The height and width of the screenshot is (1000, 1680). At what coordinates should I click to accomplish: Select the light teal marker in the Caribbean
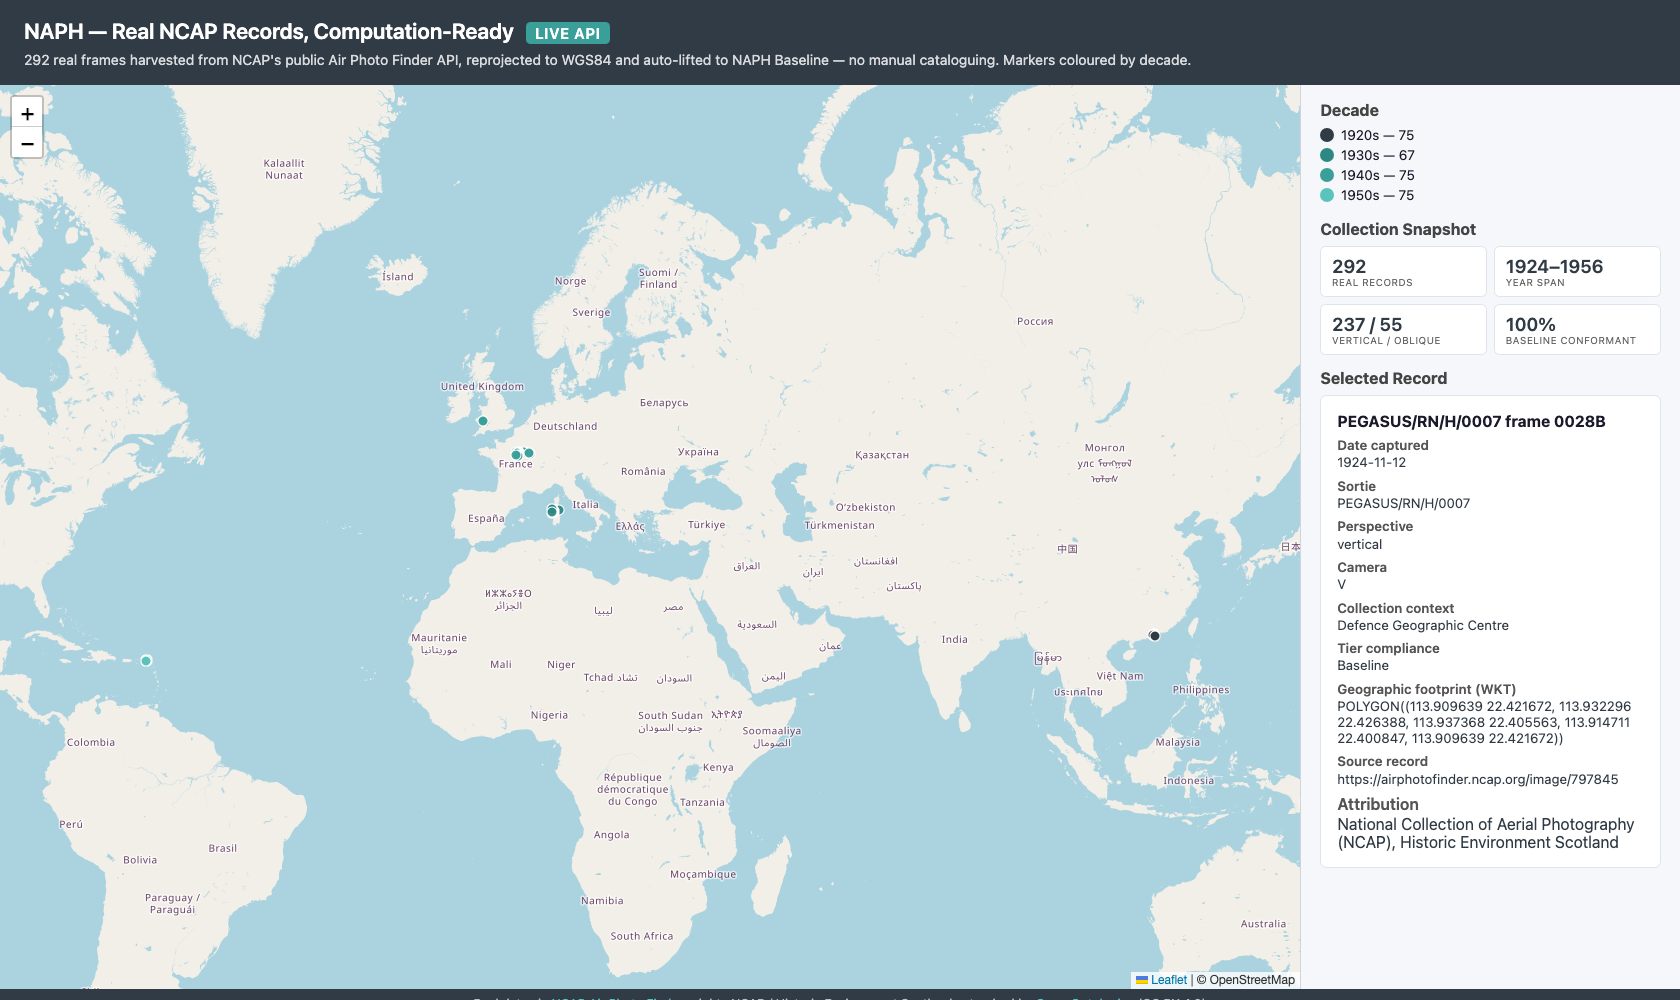[x=146, y=661]
